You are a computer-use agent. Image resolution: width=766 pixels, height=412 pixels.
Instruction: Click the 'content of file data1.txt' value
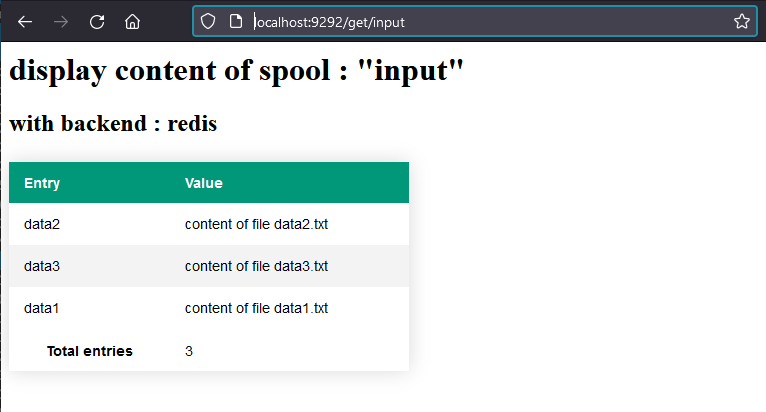(256, 308)
